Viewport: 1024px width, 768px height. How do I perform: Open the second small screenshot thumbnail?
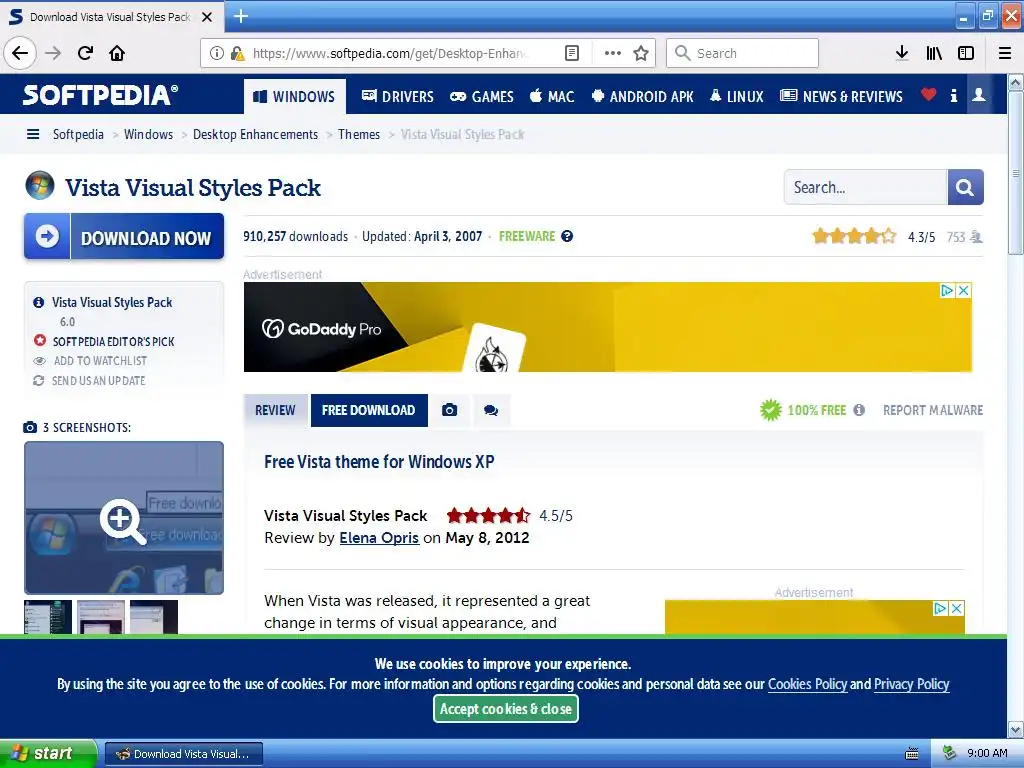101,616
